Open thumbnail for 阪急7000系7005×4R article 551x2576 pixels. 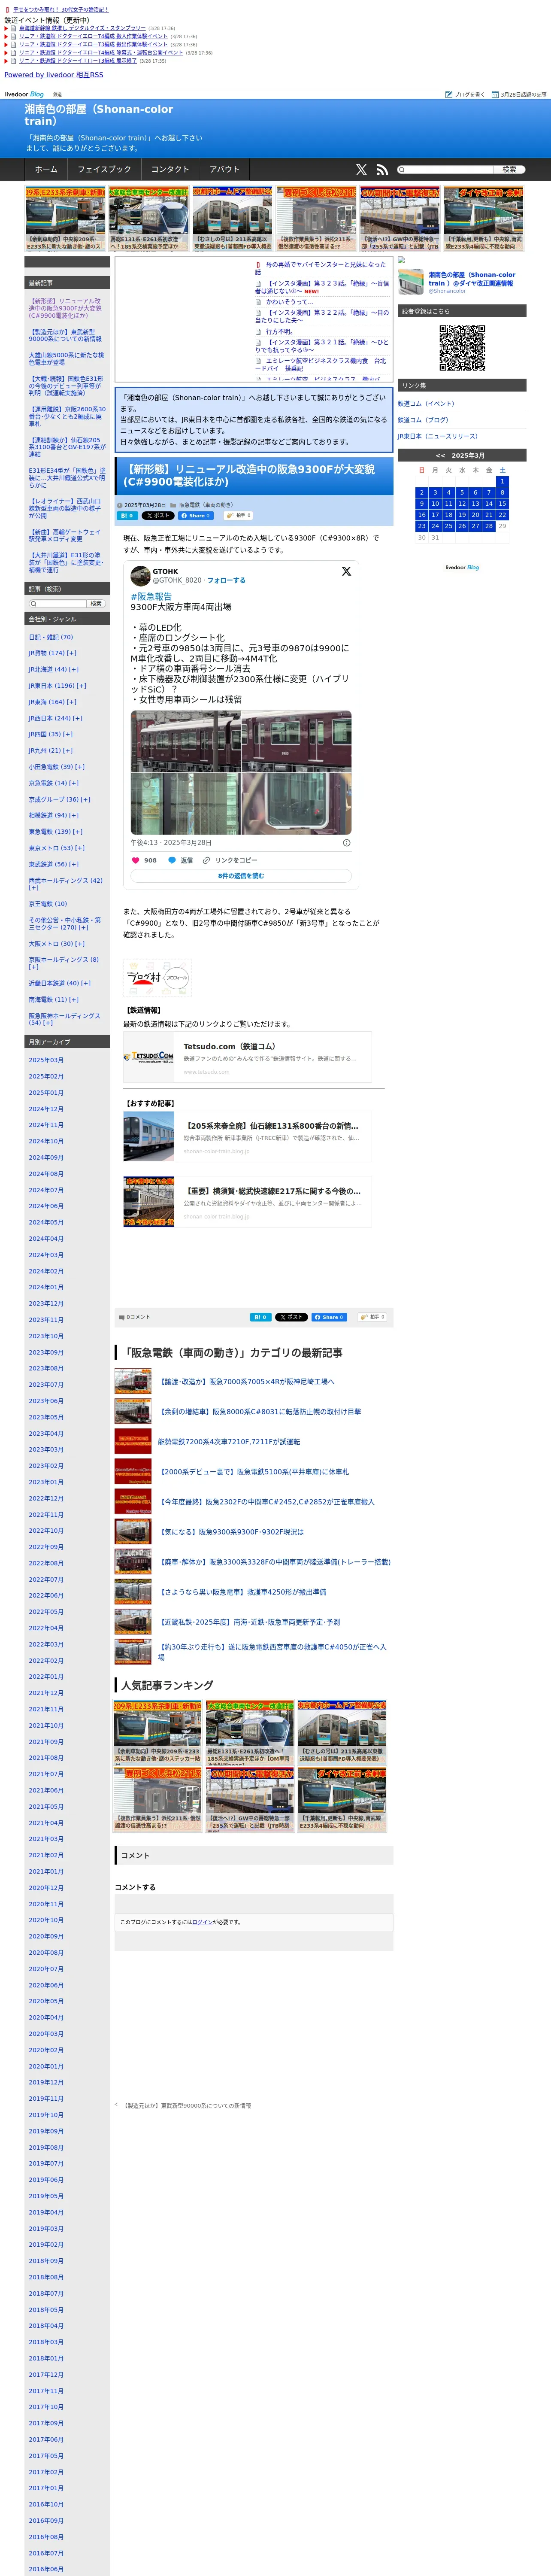[x=133, y=1381]
